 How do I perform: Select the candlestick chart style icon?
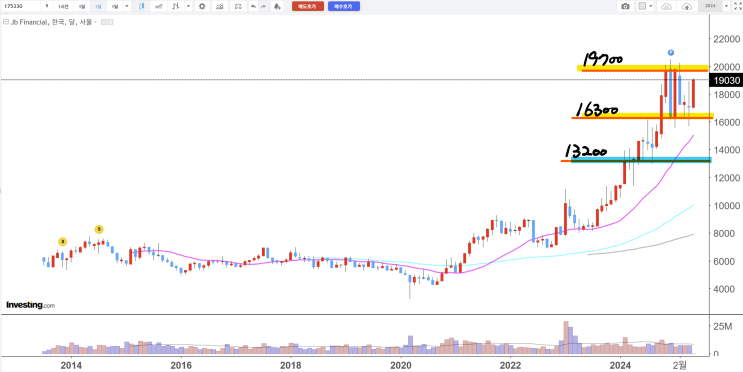(x=142, y=6)
